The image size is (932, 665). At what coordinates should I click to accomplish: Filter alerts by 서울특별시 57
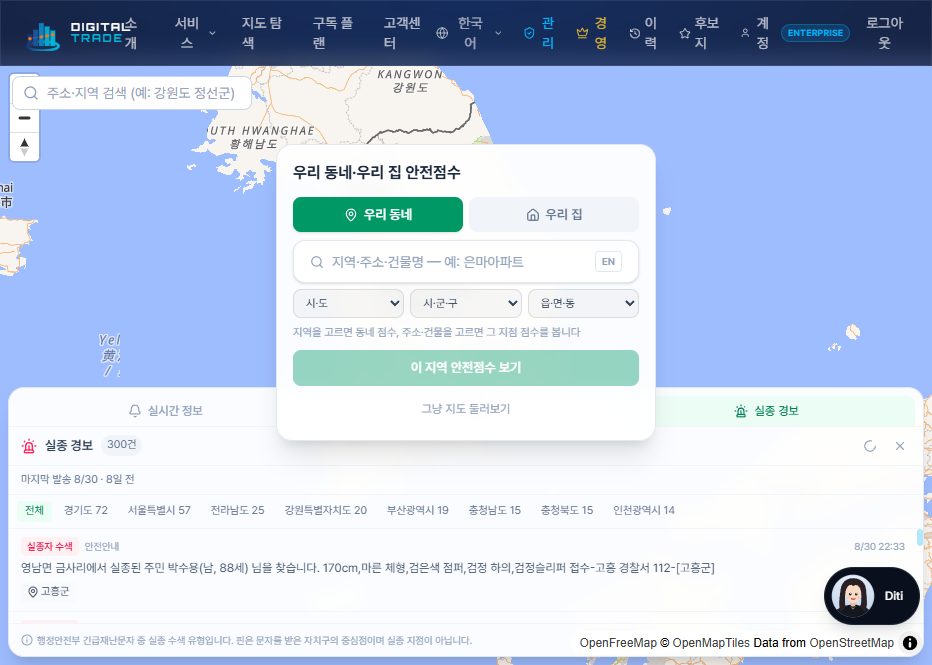click(159, 510)
